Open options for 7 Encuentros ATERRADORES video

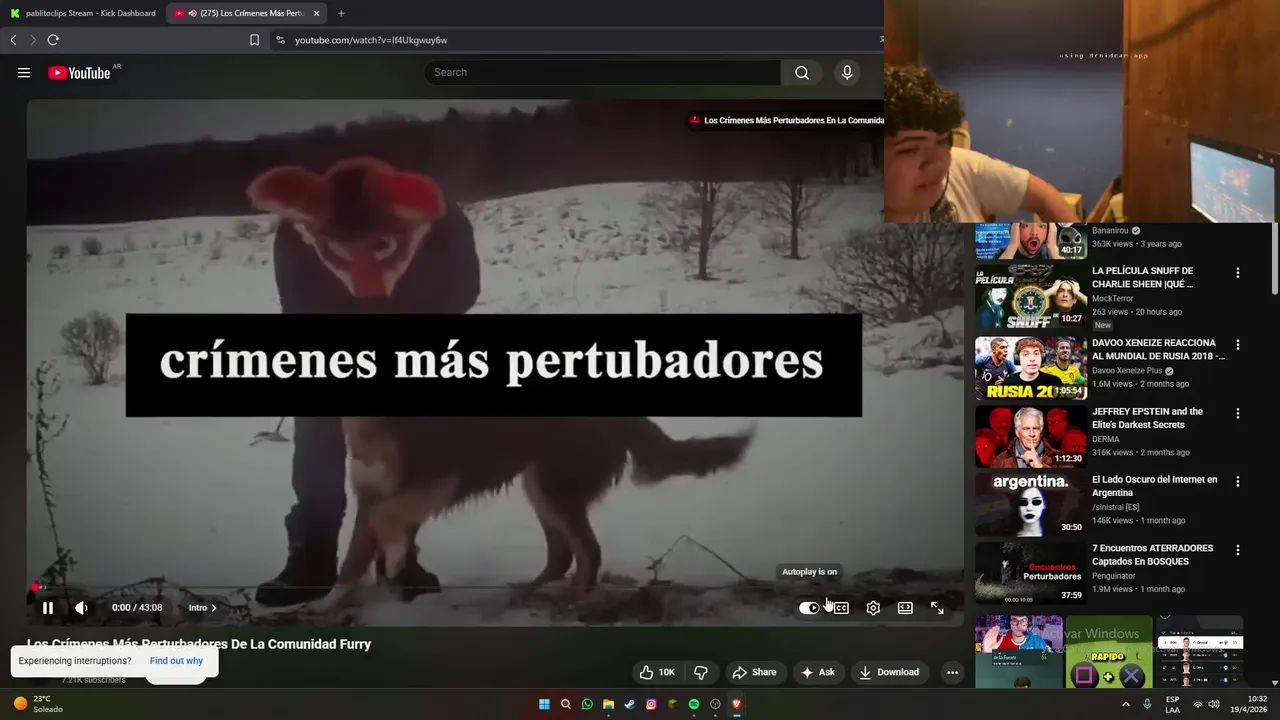pyautogui.click(x=1238, y=550)
